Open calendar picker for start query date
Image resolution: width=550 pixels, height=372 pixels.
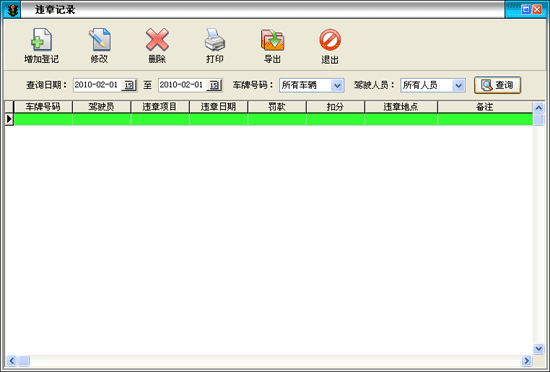[129, 85]
